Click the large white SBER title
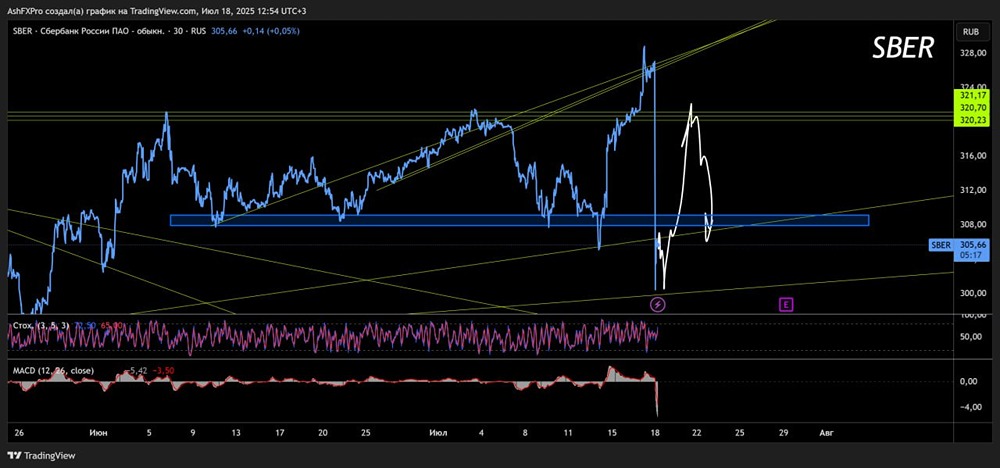Screen dimensions: 1000x468 [x=902, y=48]
